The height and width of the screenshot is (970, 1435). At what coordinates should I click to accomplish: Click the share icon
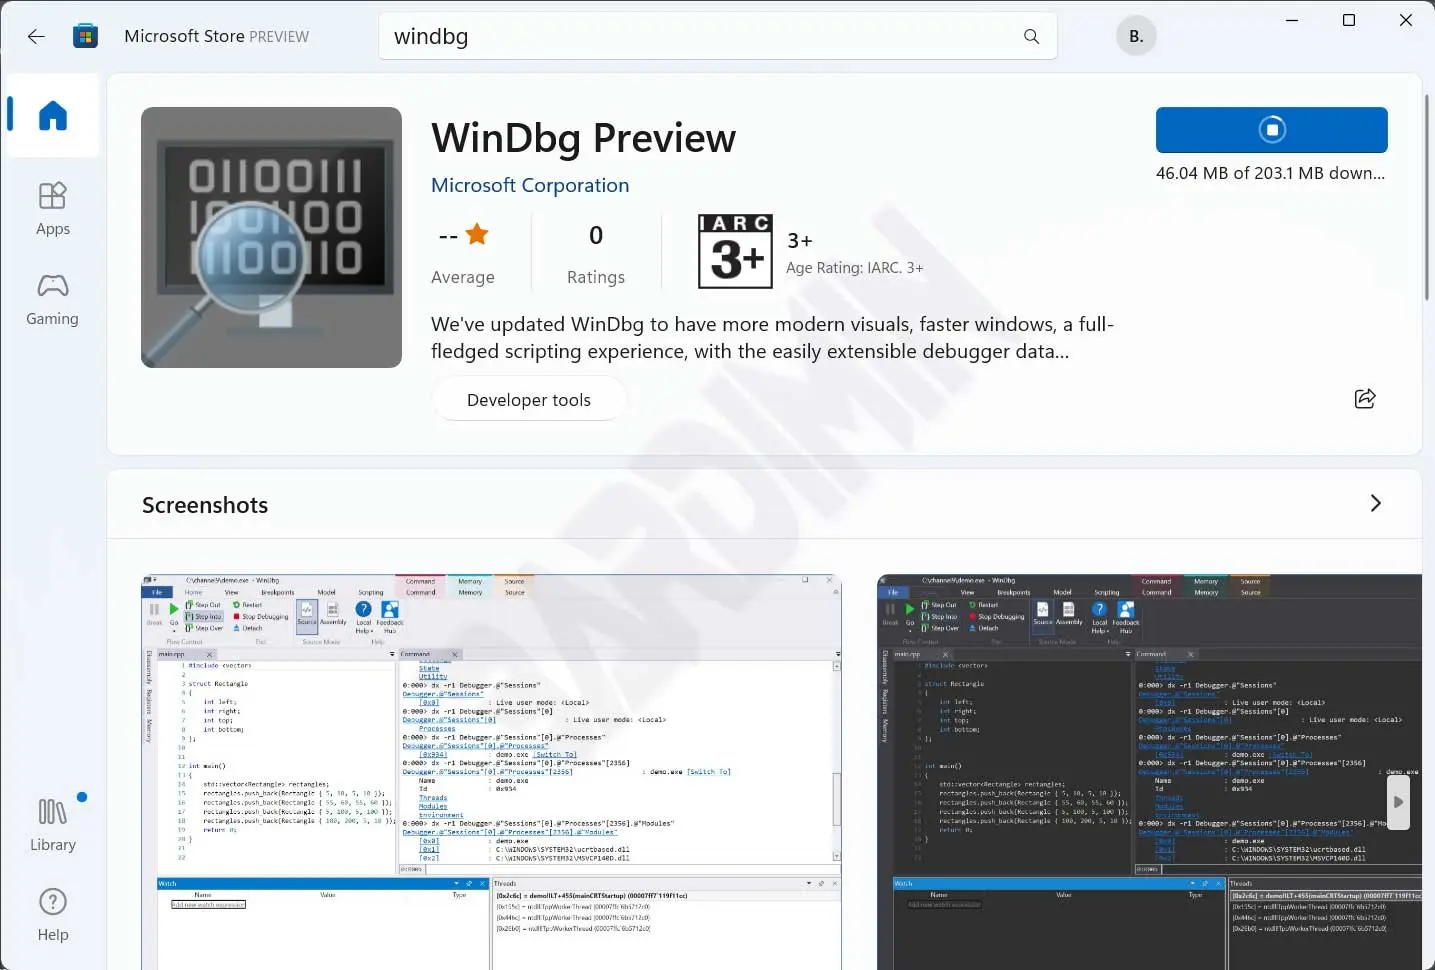click(x=1364, y=399)
